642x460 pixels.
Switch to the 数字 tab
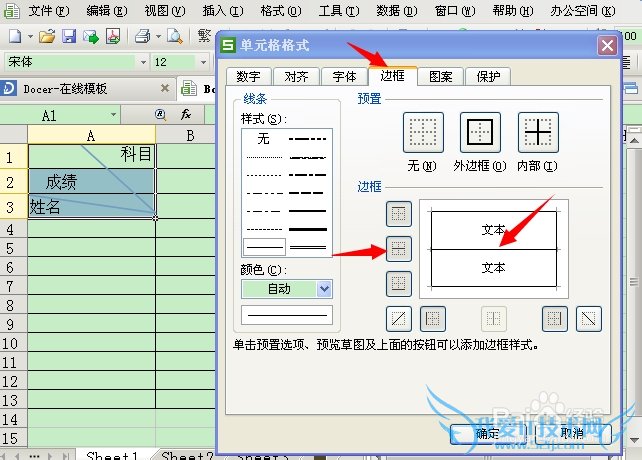[248, 76]
